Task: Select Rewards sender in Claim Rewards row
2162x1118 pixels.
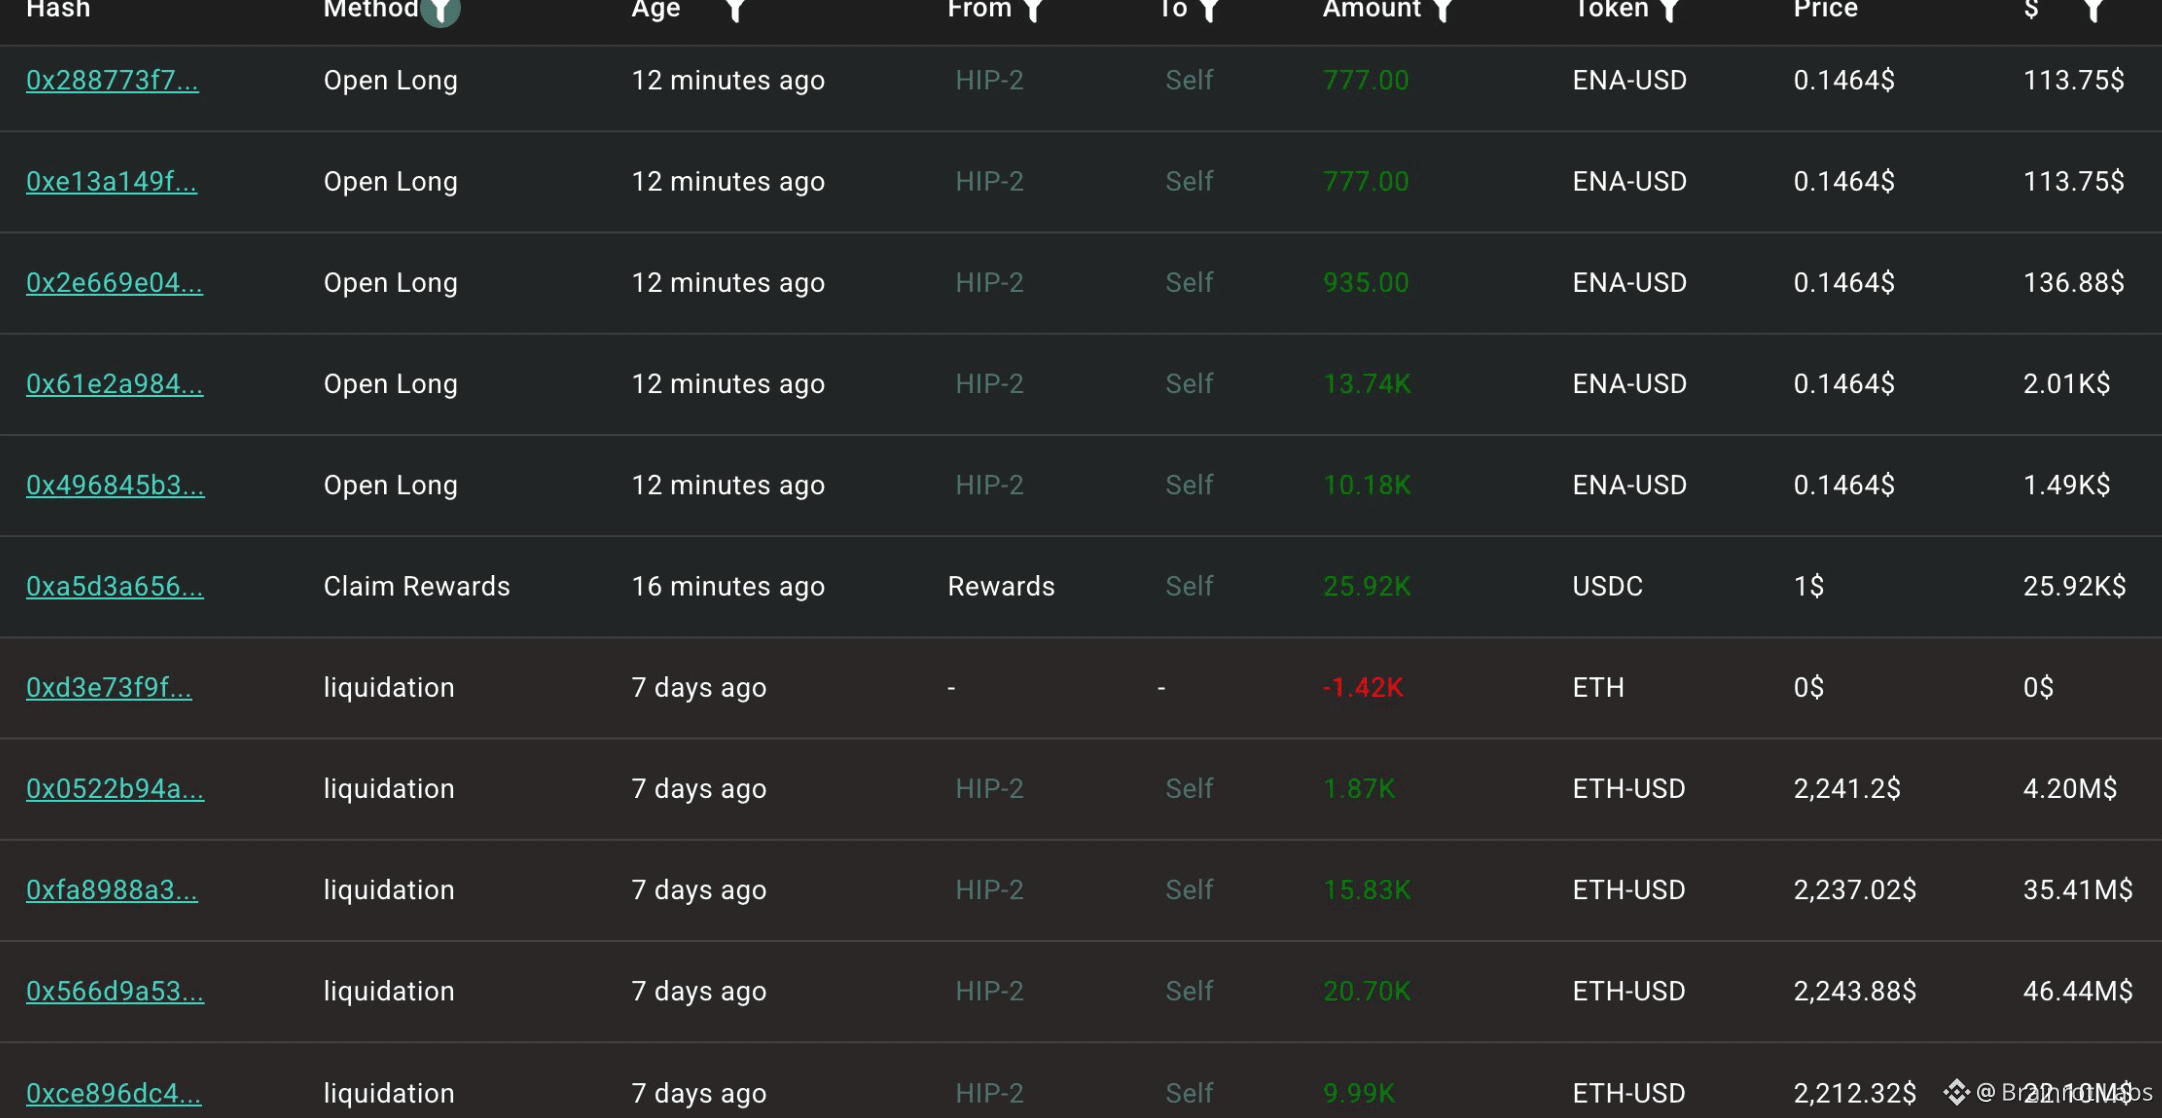Action: pyautogui.click(x=1001, y=586)
